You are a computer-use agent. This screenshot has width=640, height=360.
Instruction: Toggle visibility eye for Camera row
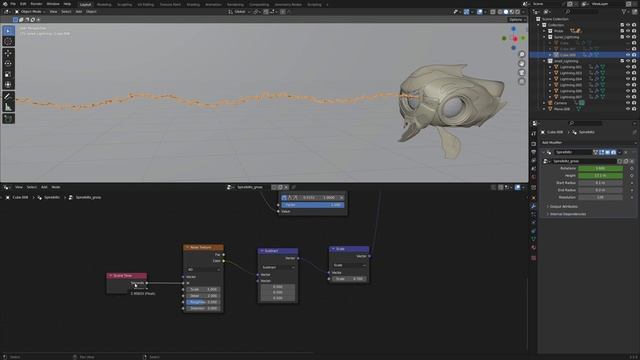[x=628, y=103]
